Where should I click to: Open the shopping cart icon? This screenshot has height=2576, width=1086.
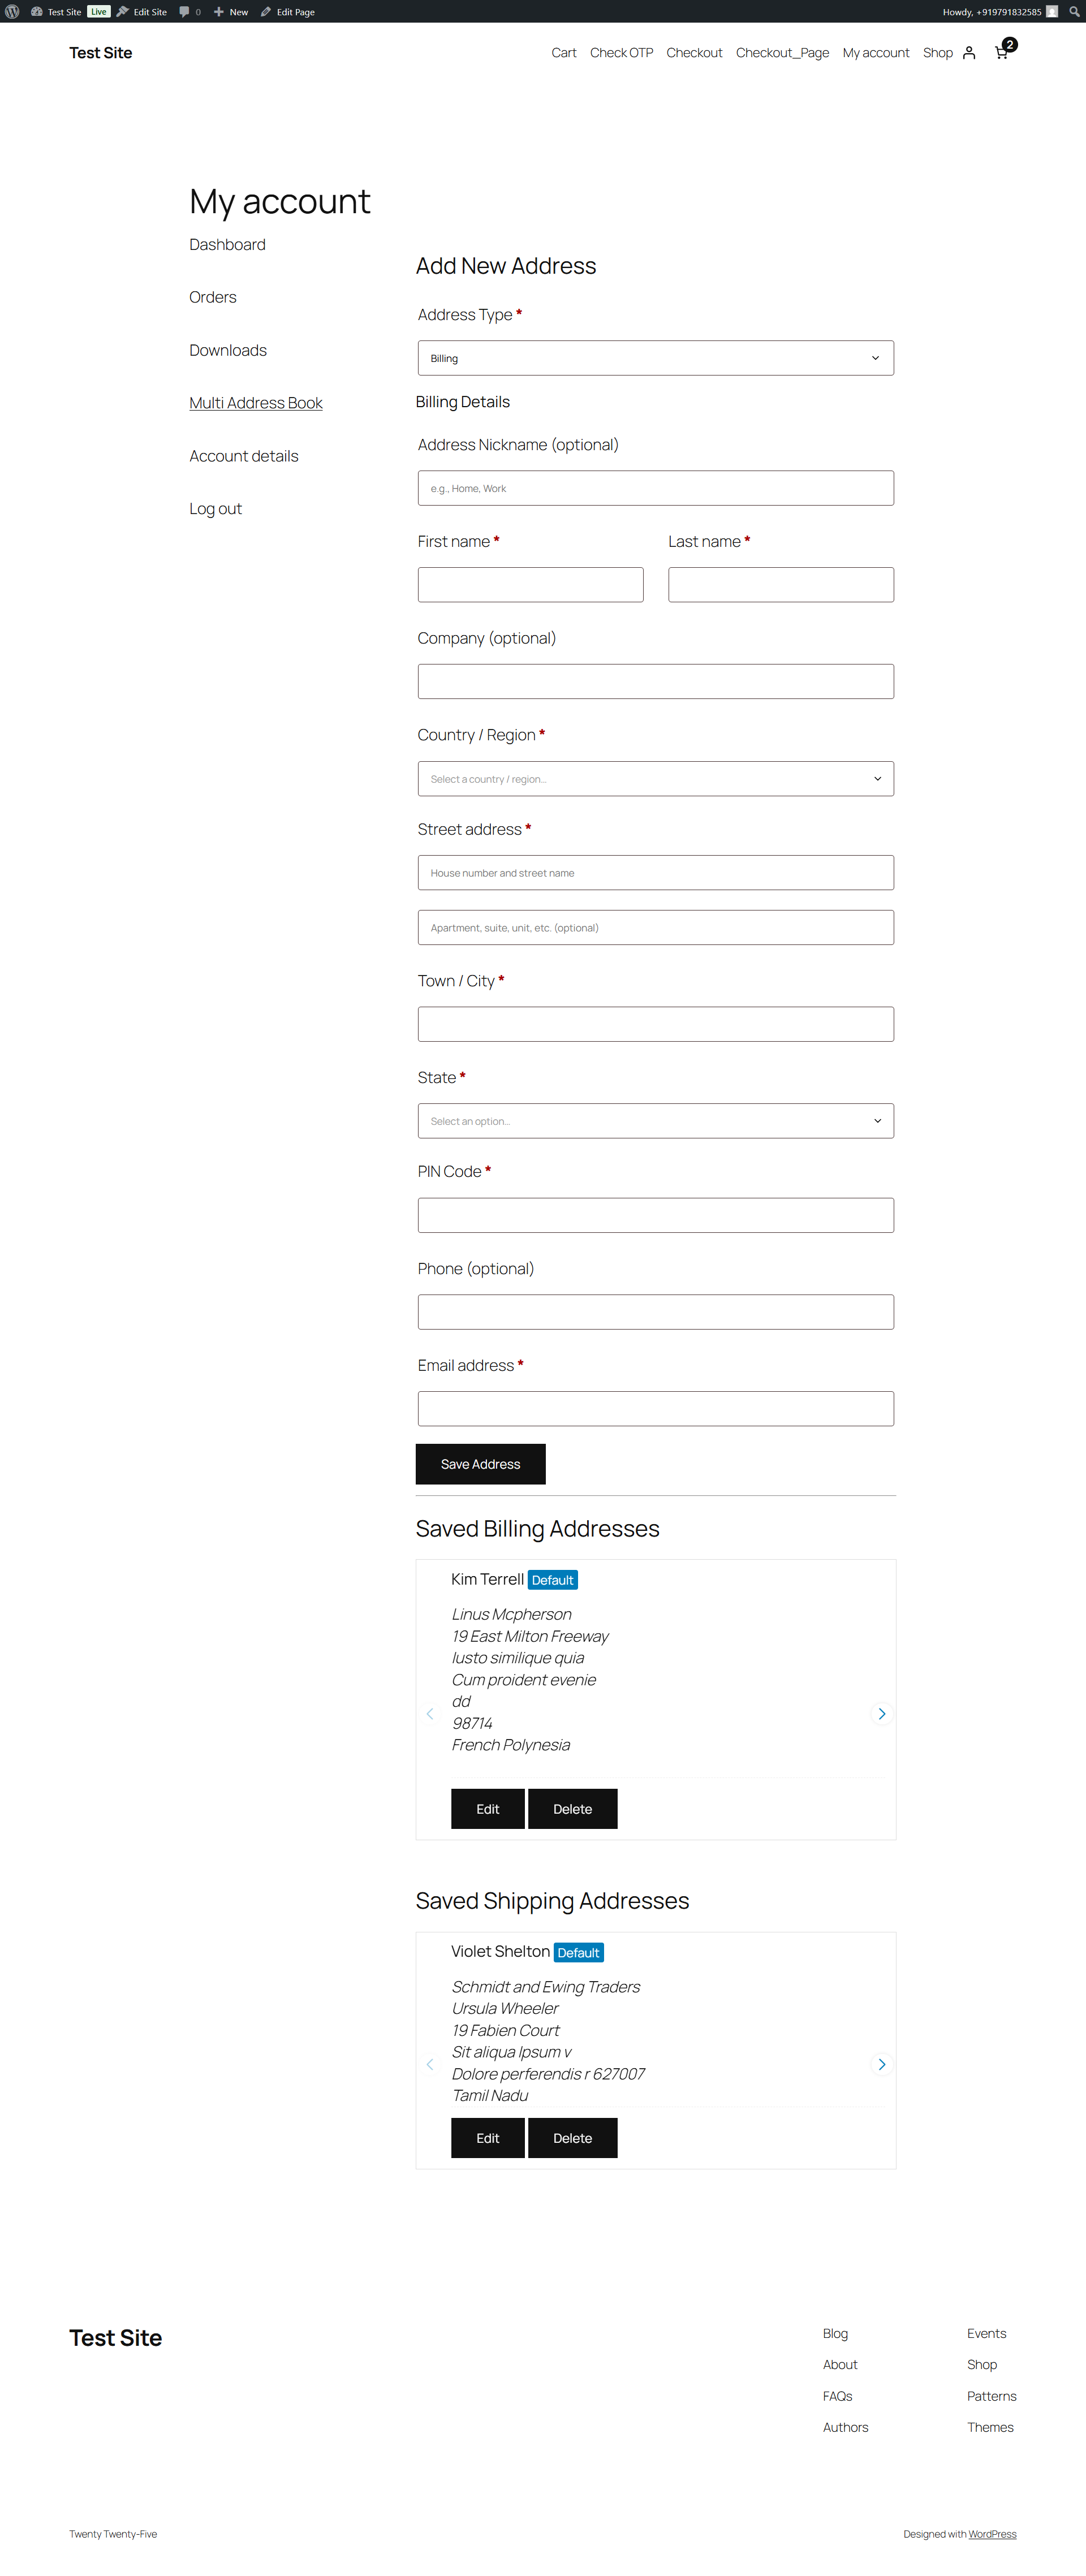pos(1002,53)
